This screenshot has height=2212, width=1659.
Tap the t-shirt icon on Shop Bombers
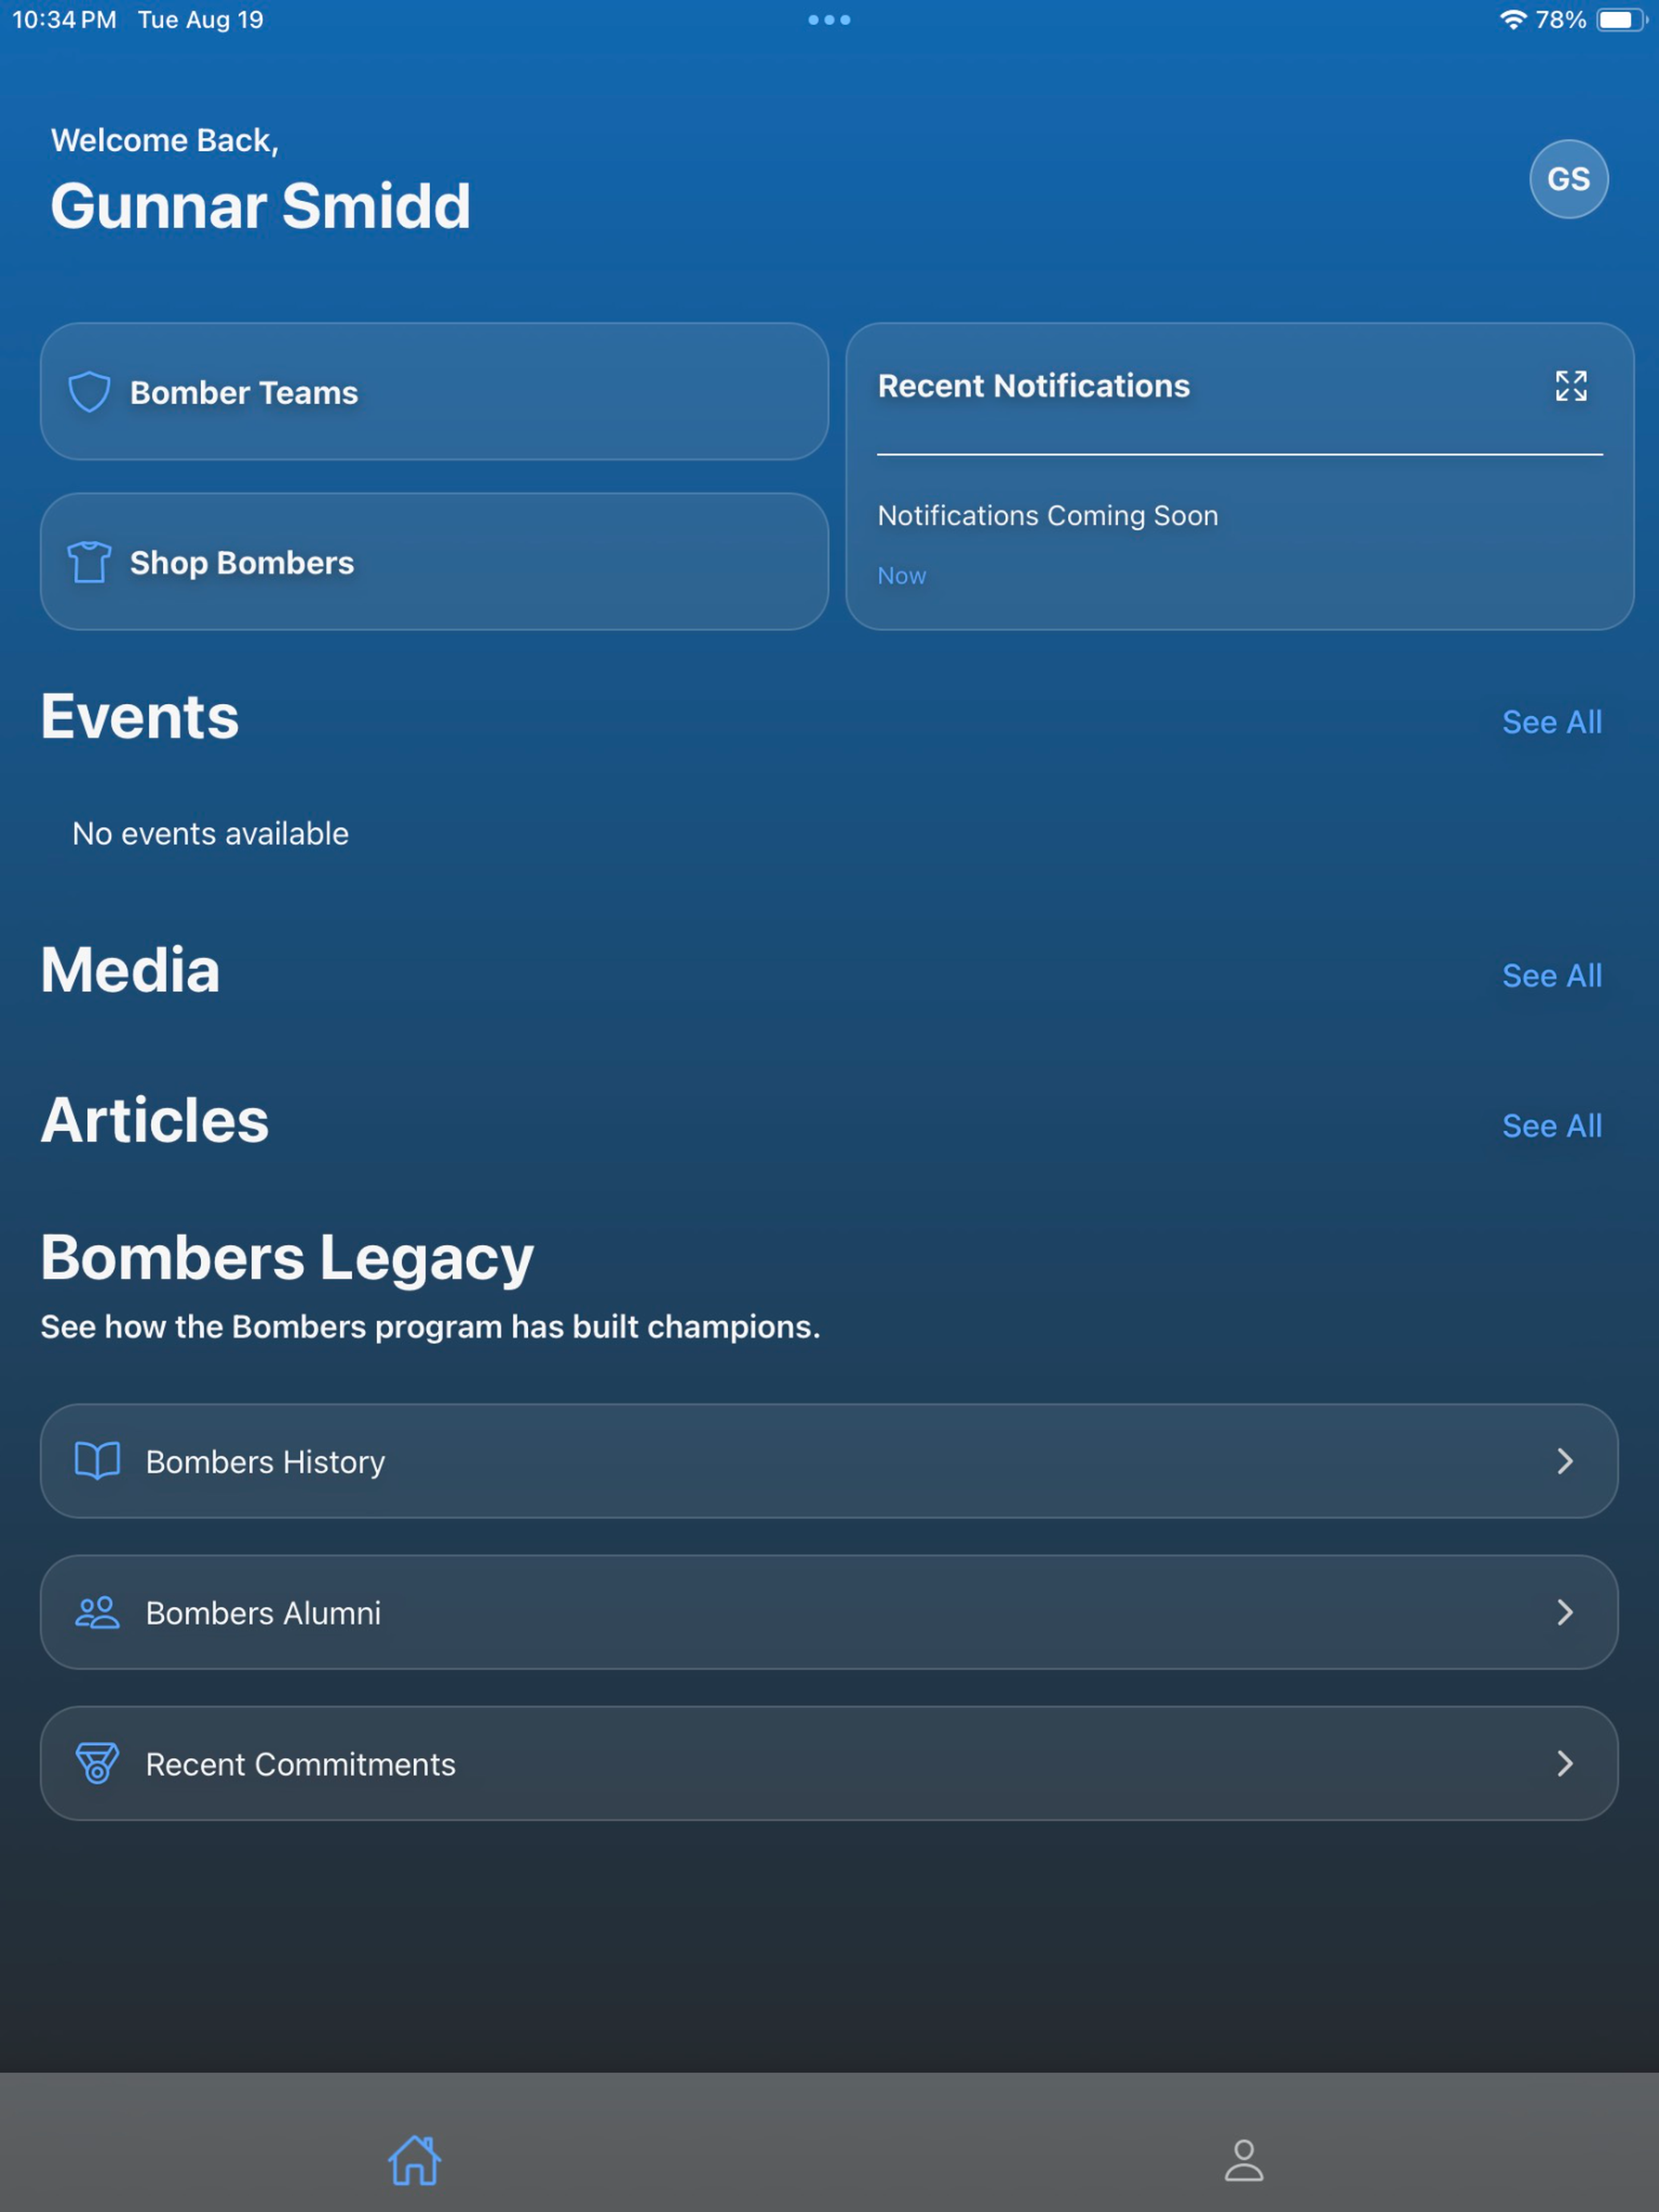click(x=89, y=562)
